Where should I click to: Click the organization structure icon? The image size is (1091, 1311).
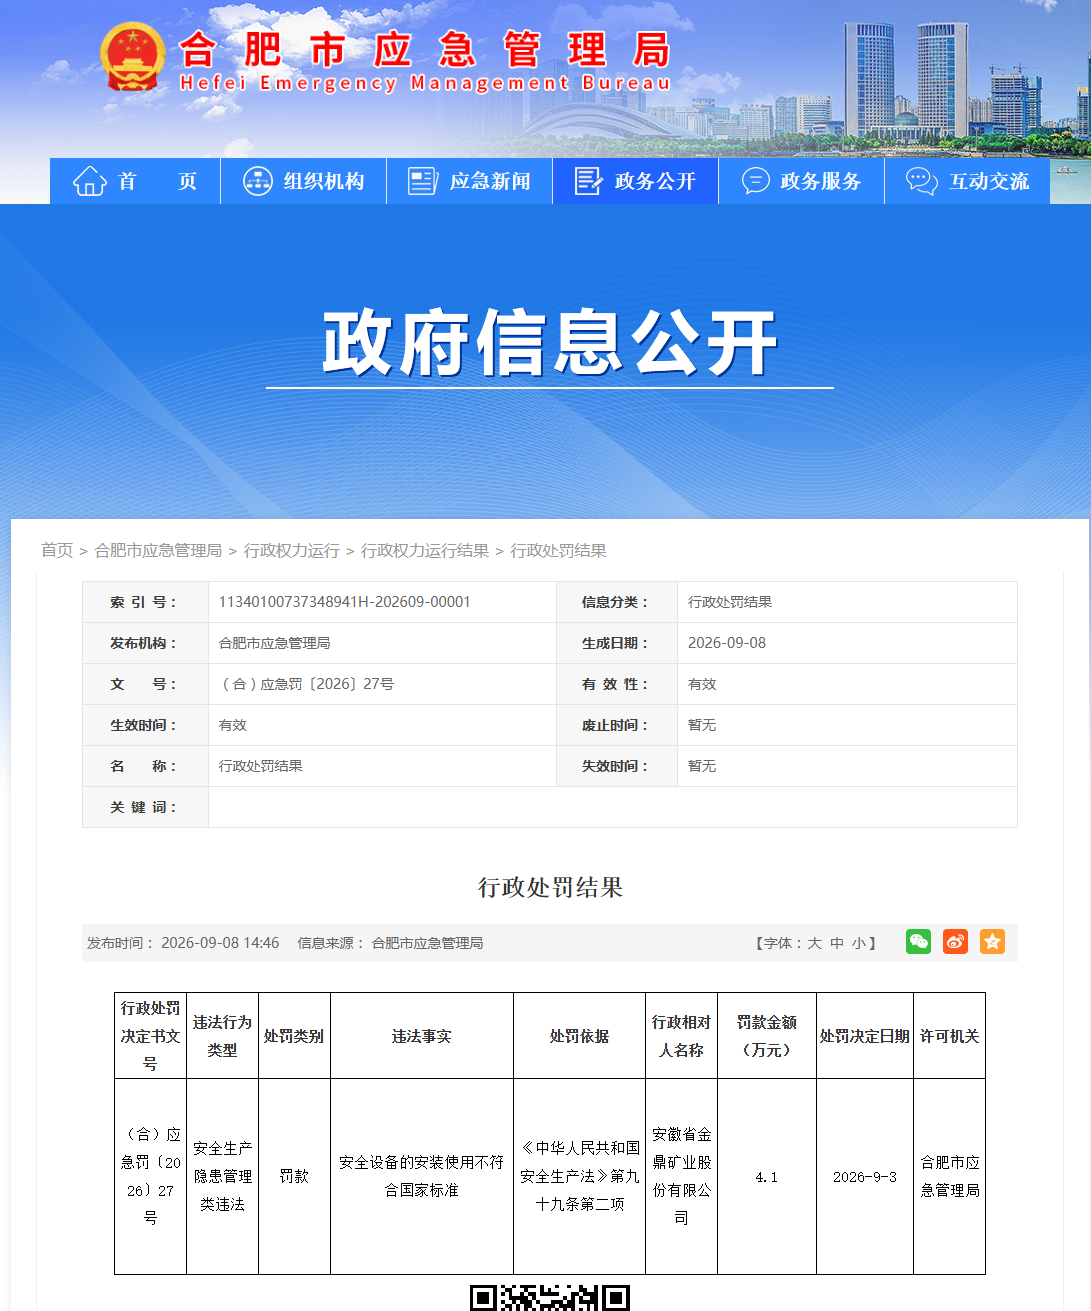[x=258, y=181]
